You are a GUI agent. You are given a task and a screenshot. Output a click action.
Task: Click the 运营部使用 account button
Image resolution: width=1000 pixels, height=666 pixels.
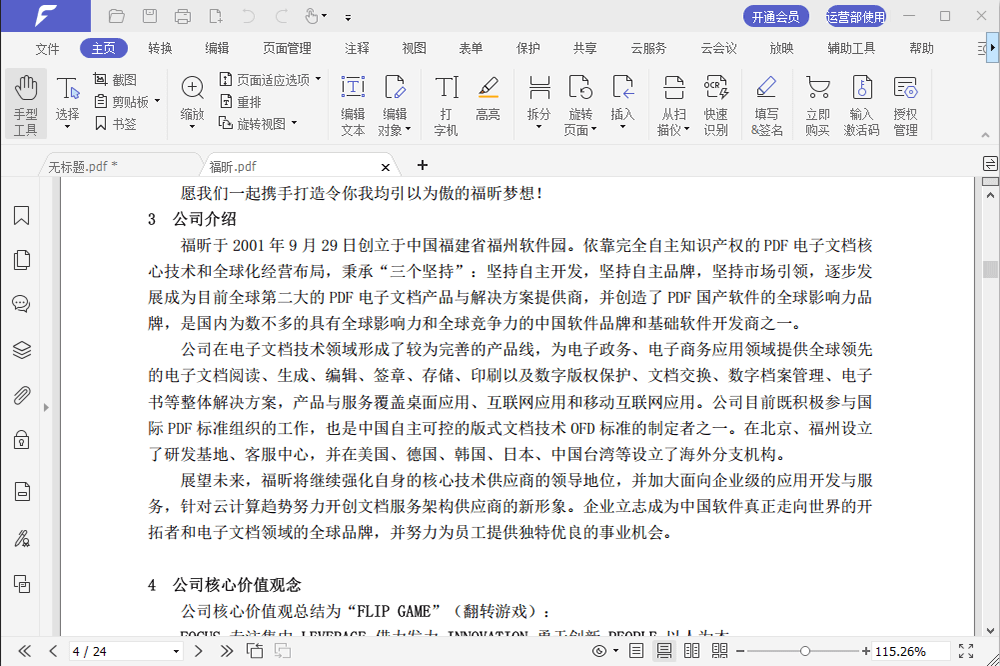click(x=855, y=17)
